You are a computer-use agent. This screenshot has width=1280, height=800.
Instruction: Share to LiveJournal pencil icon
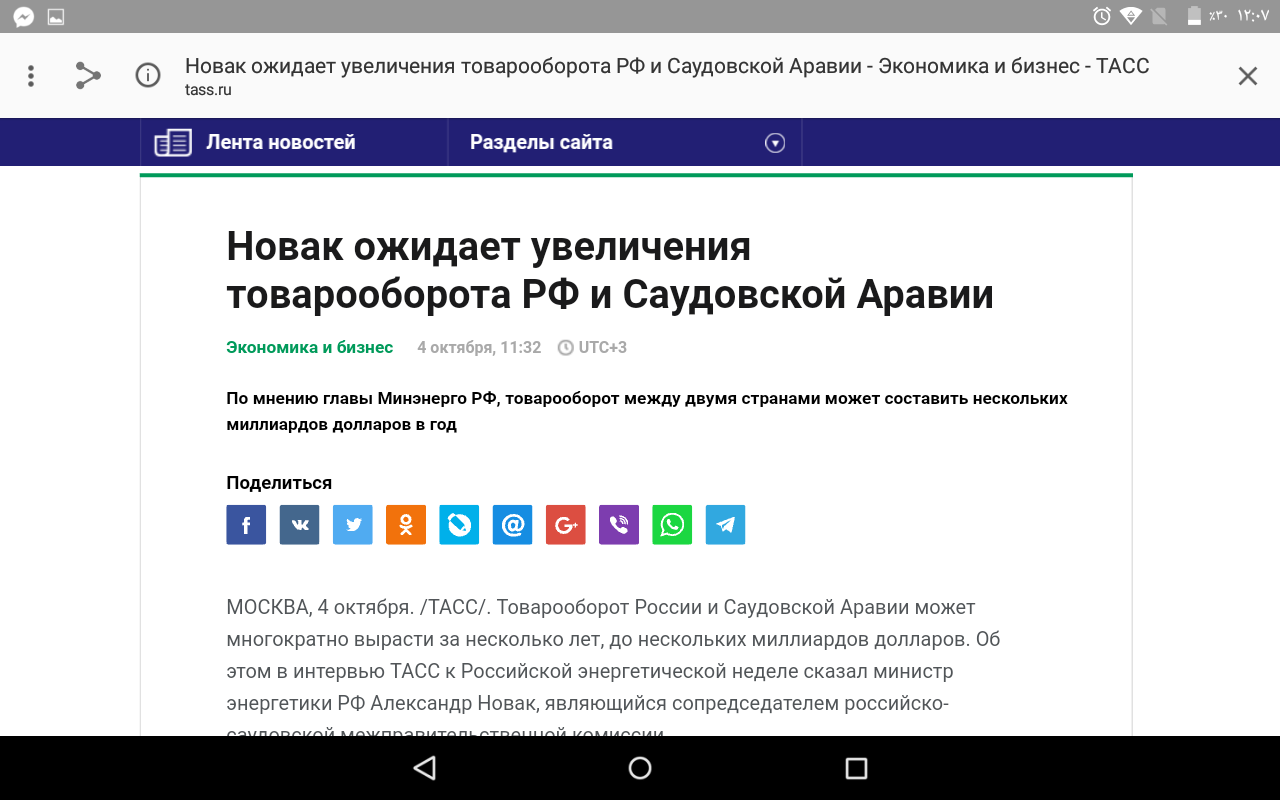[x=459, y=525]
